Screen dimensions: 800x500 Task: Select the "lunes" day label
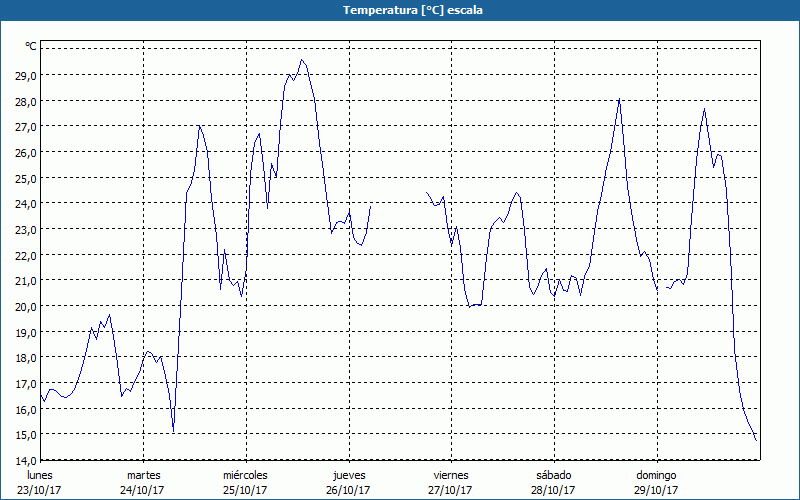(x=41, y=474)
